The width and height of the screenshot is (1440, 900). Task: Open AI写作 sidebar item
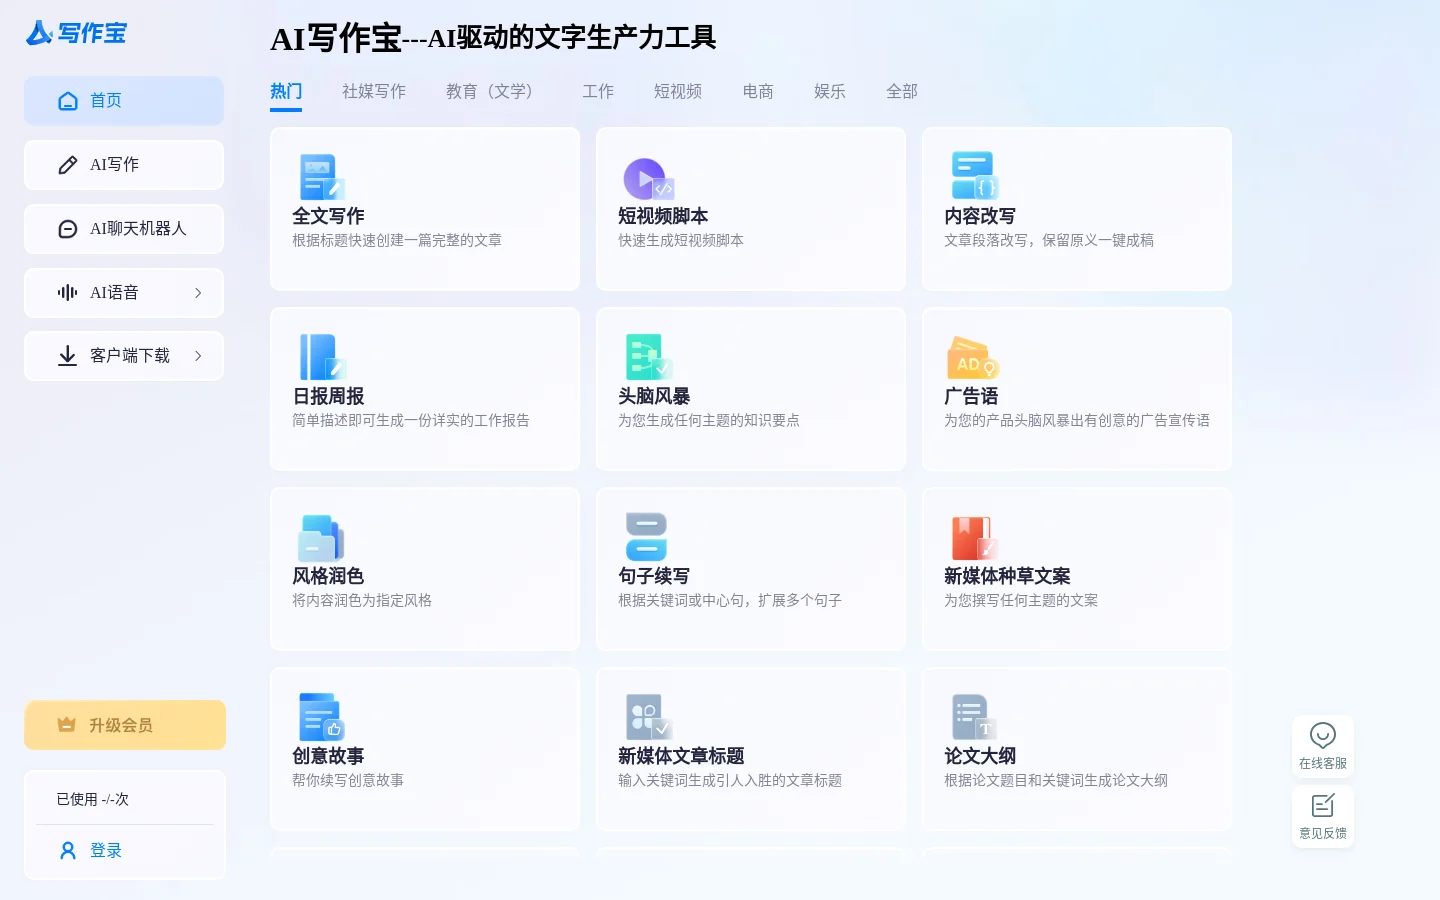(124, 165)
